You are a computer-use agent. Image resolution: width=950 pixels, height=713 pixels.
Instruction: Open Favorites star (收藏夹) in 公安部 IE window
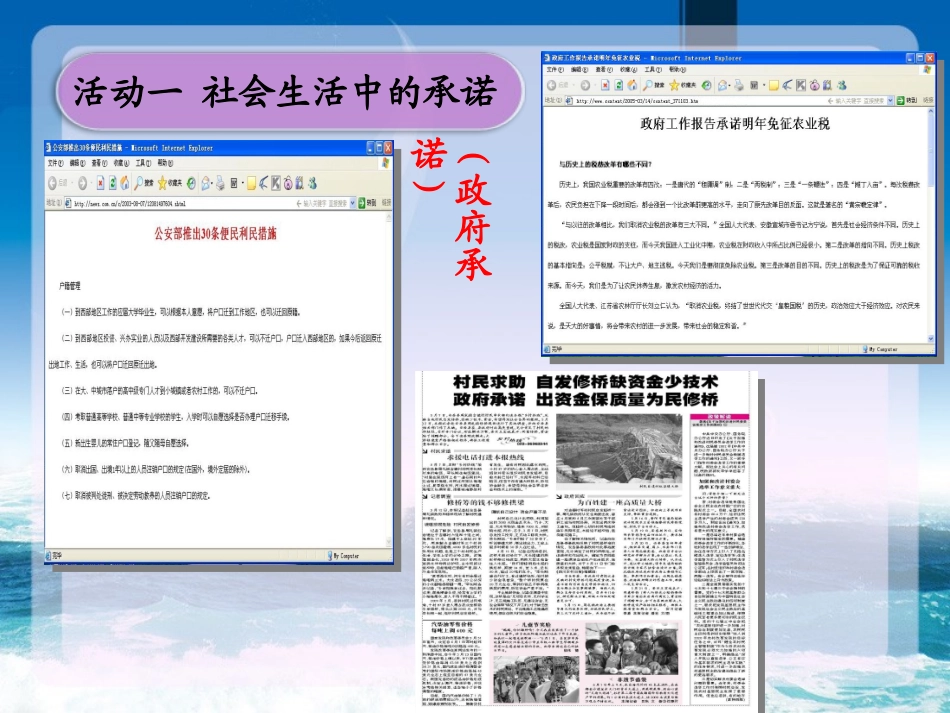(x=170, y=183)
